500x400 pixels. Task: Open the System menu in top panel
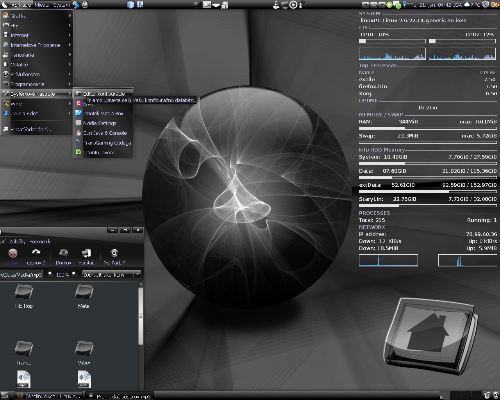tap(61, 5)
